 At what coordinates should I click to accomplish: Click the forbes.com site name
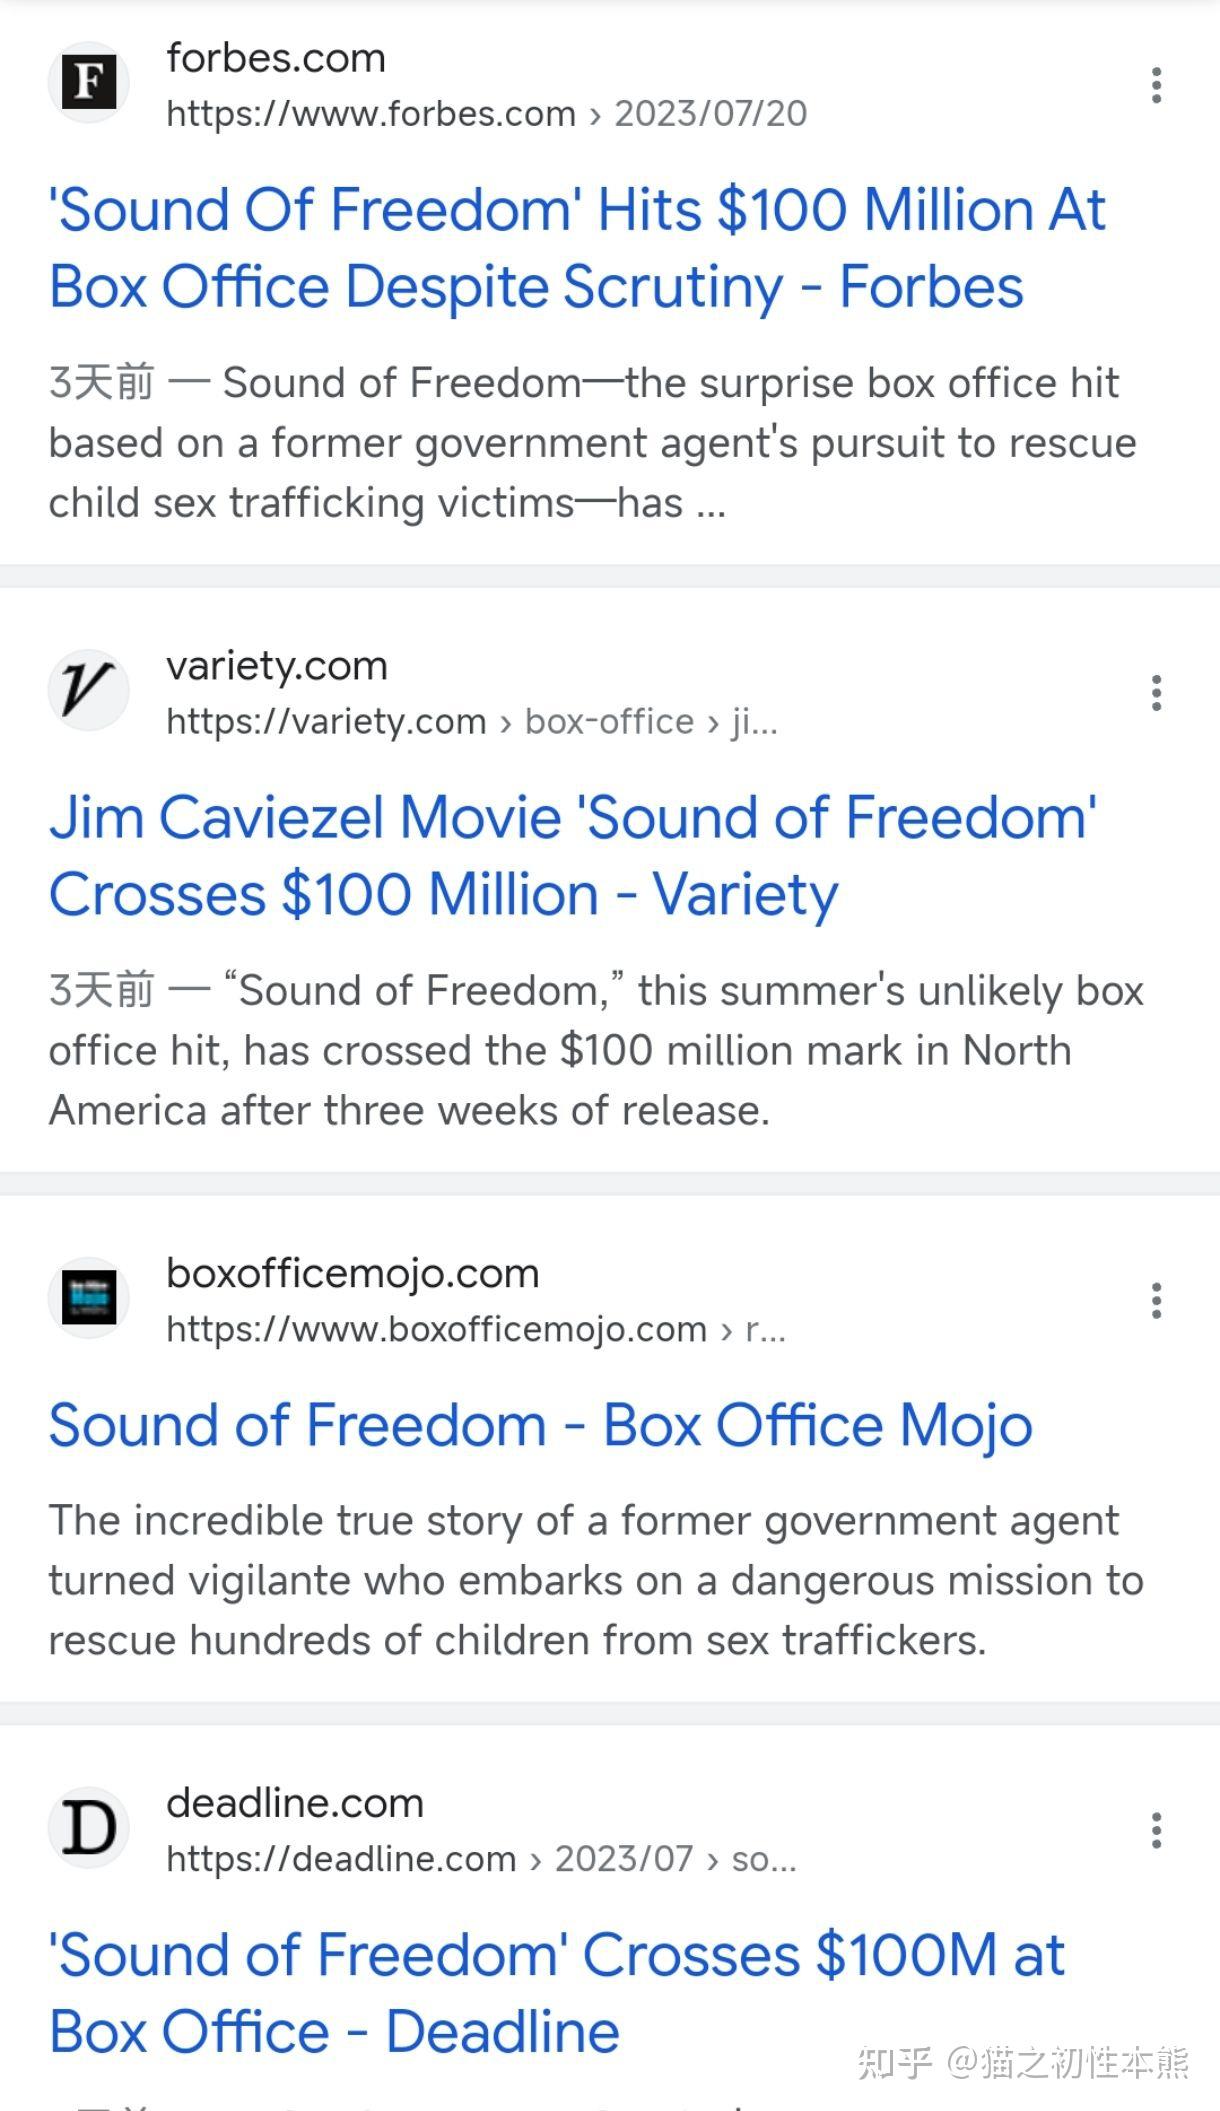coord(276,58)
